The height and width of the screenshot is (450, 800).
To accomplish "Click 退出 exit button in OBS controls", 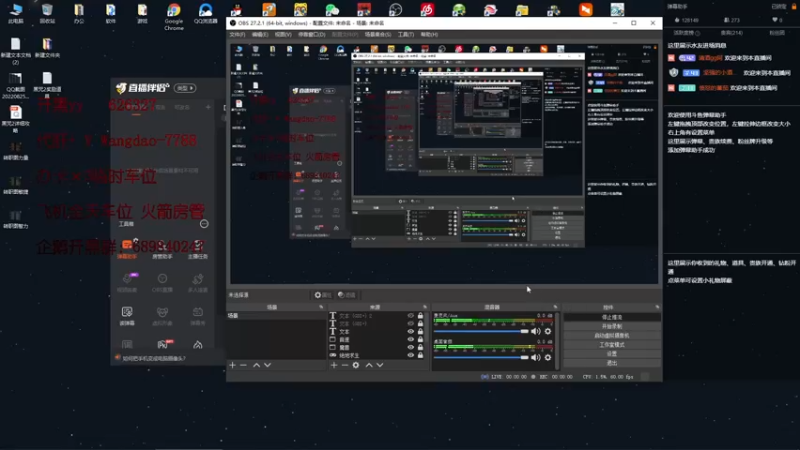I will coord(612,363).
